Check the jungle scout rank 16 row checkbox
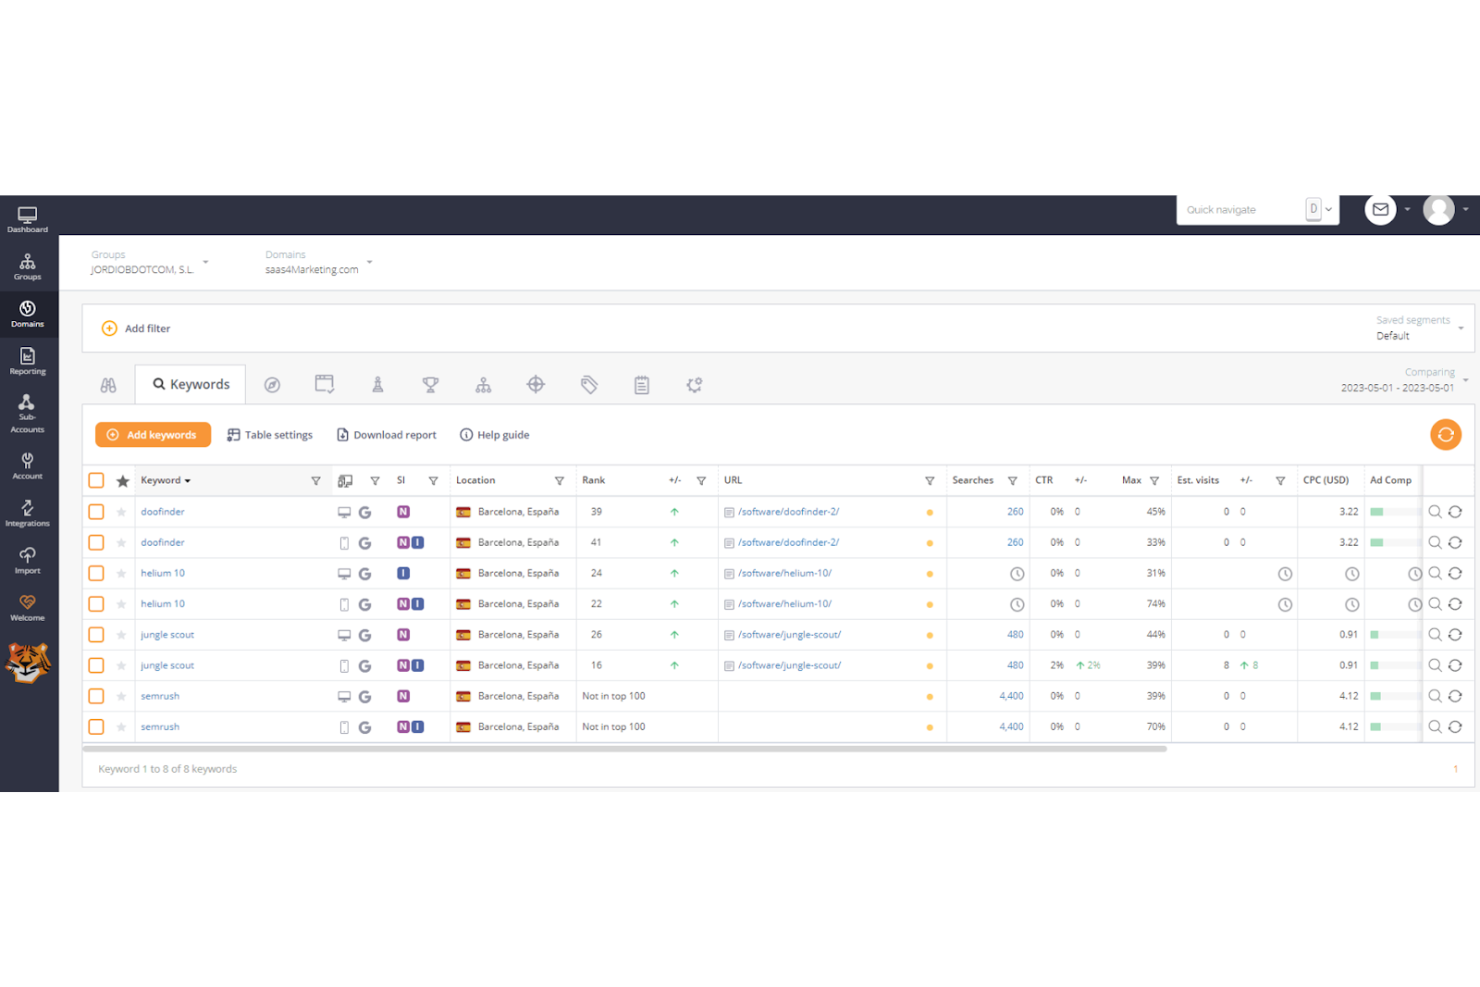The height and width of the screenshot is (987, 1480). pos(96,665)
